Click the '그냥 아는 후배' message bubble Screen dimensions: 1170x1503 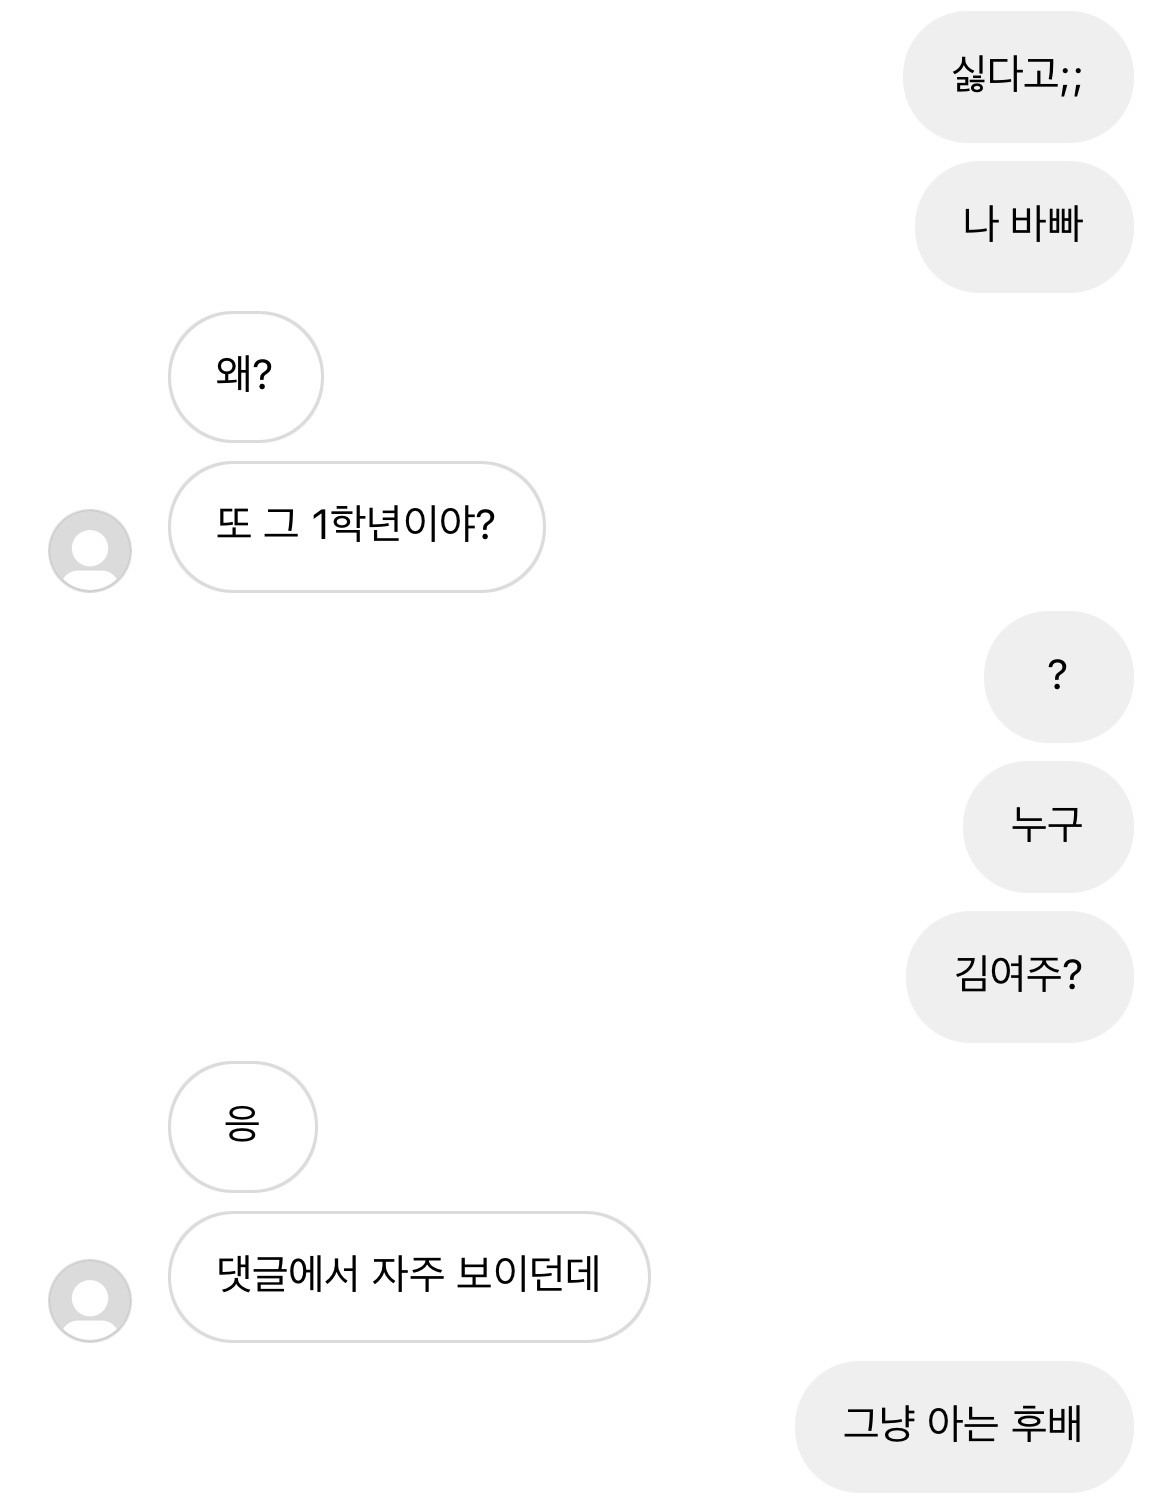coord(963,1427)
